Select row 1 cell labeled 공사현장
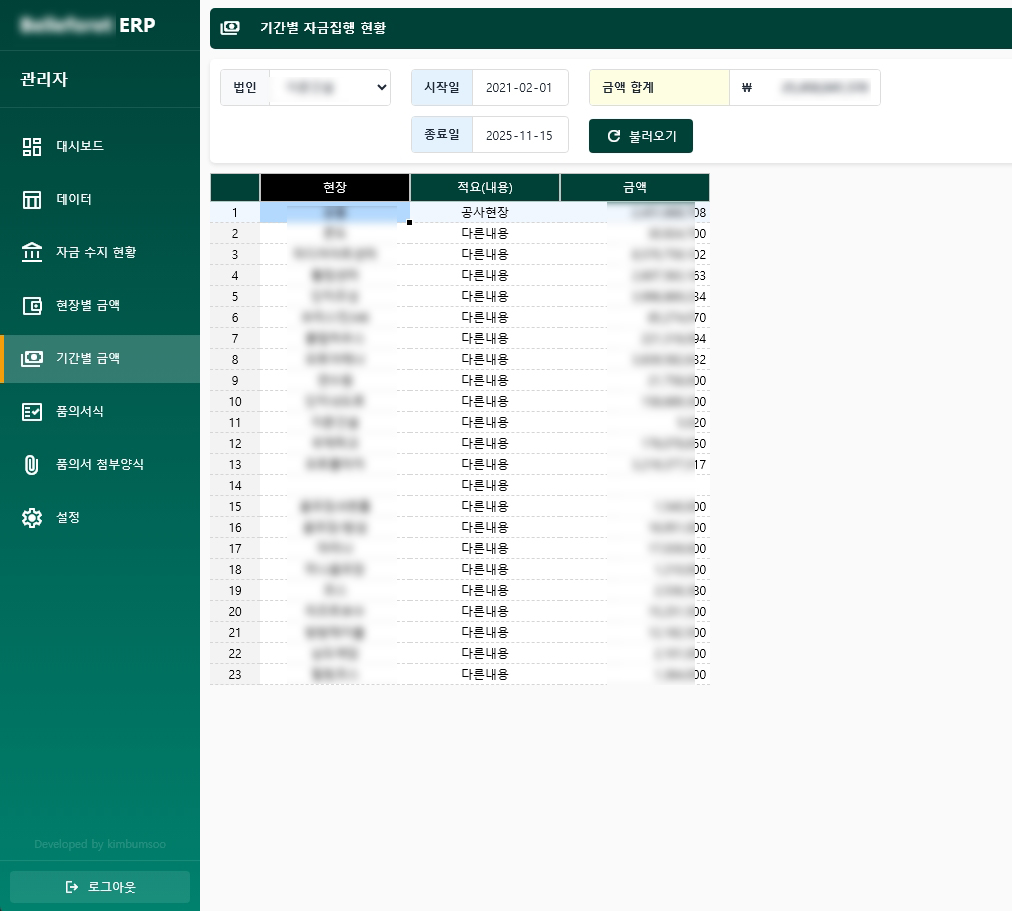The height and width of the screenshot is (911, 1012). click(484, 212)
